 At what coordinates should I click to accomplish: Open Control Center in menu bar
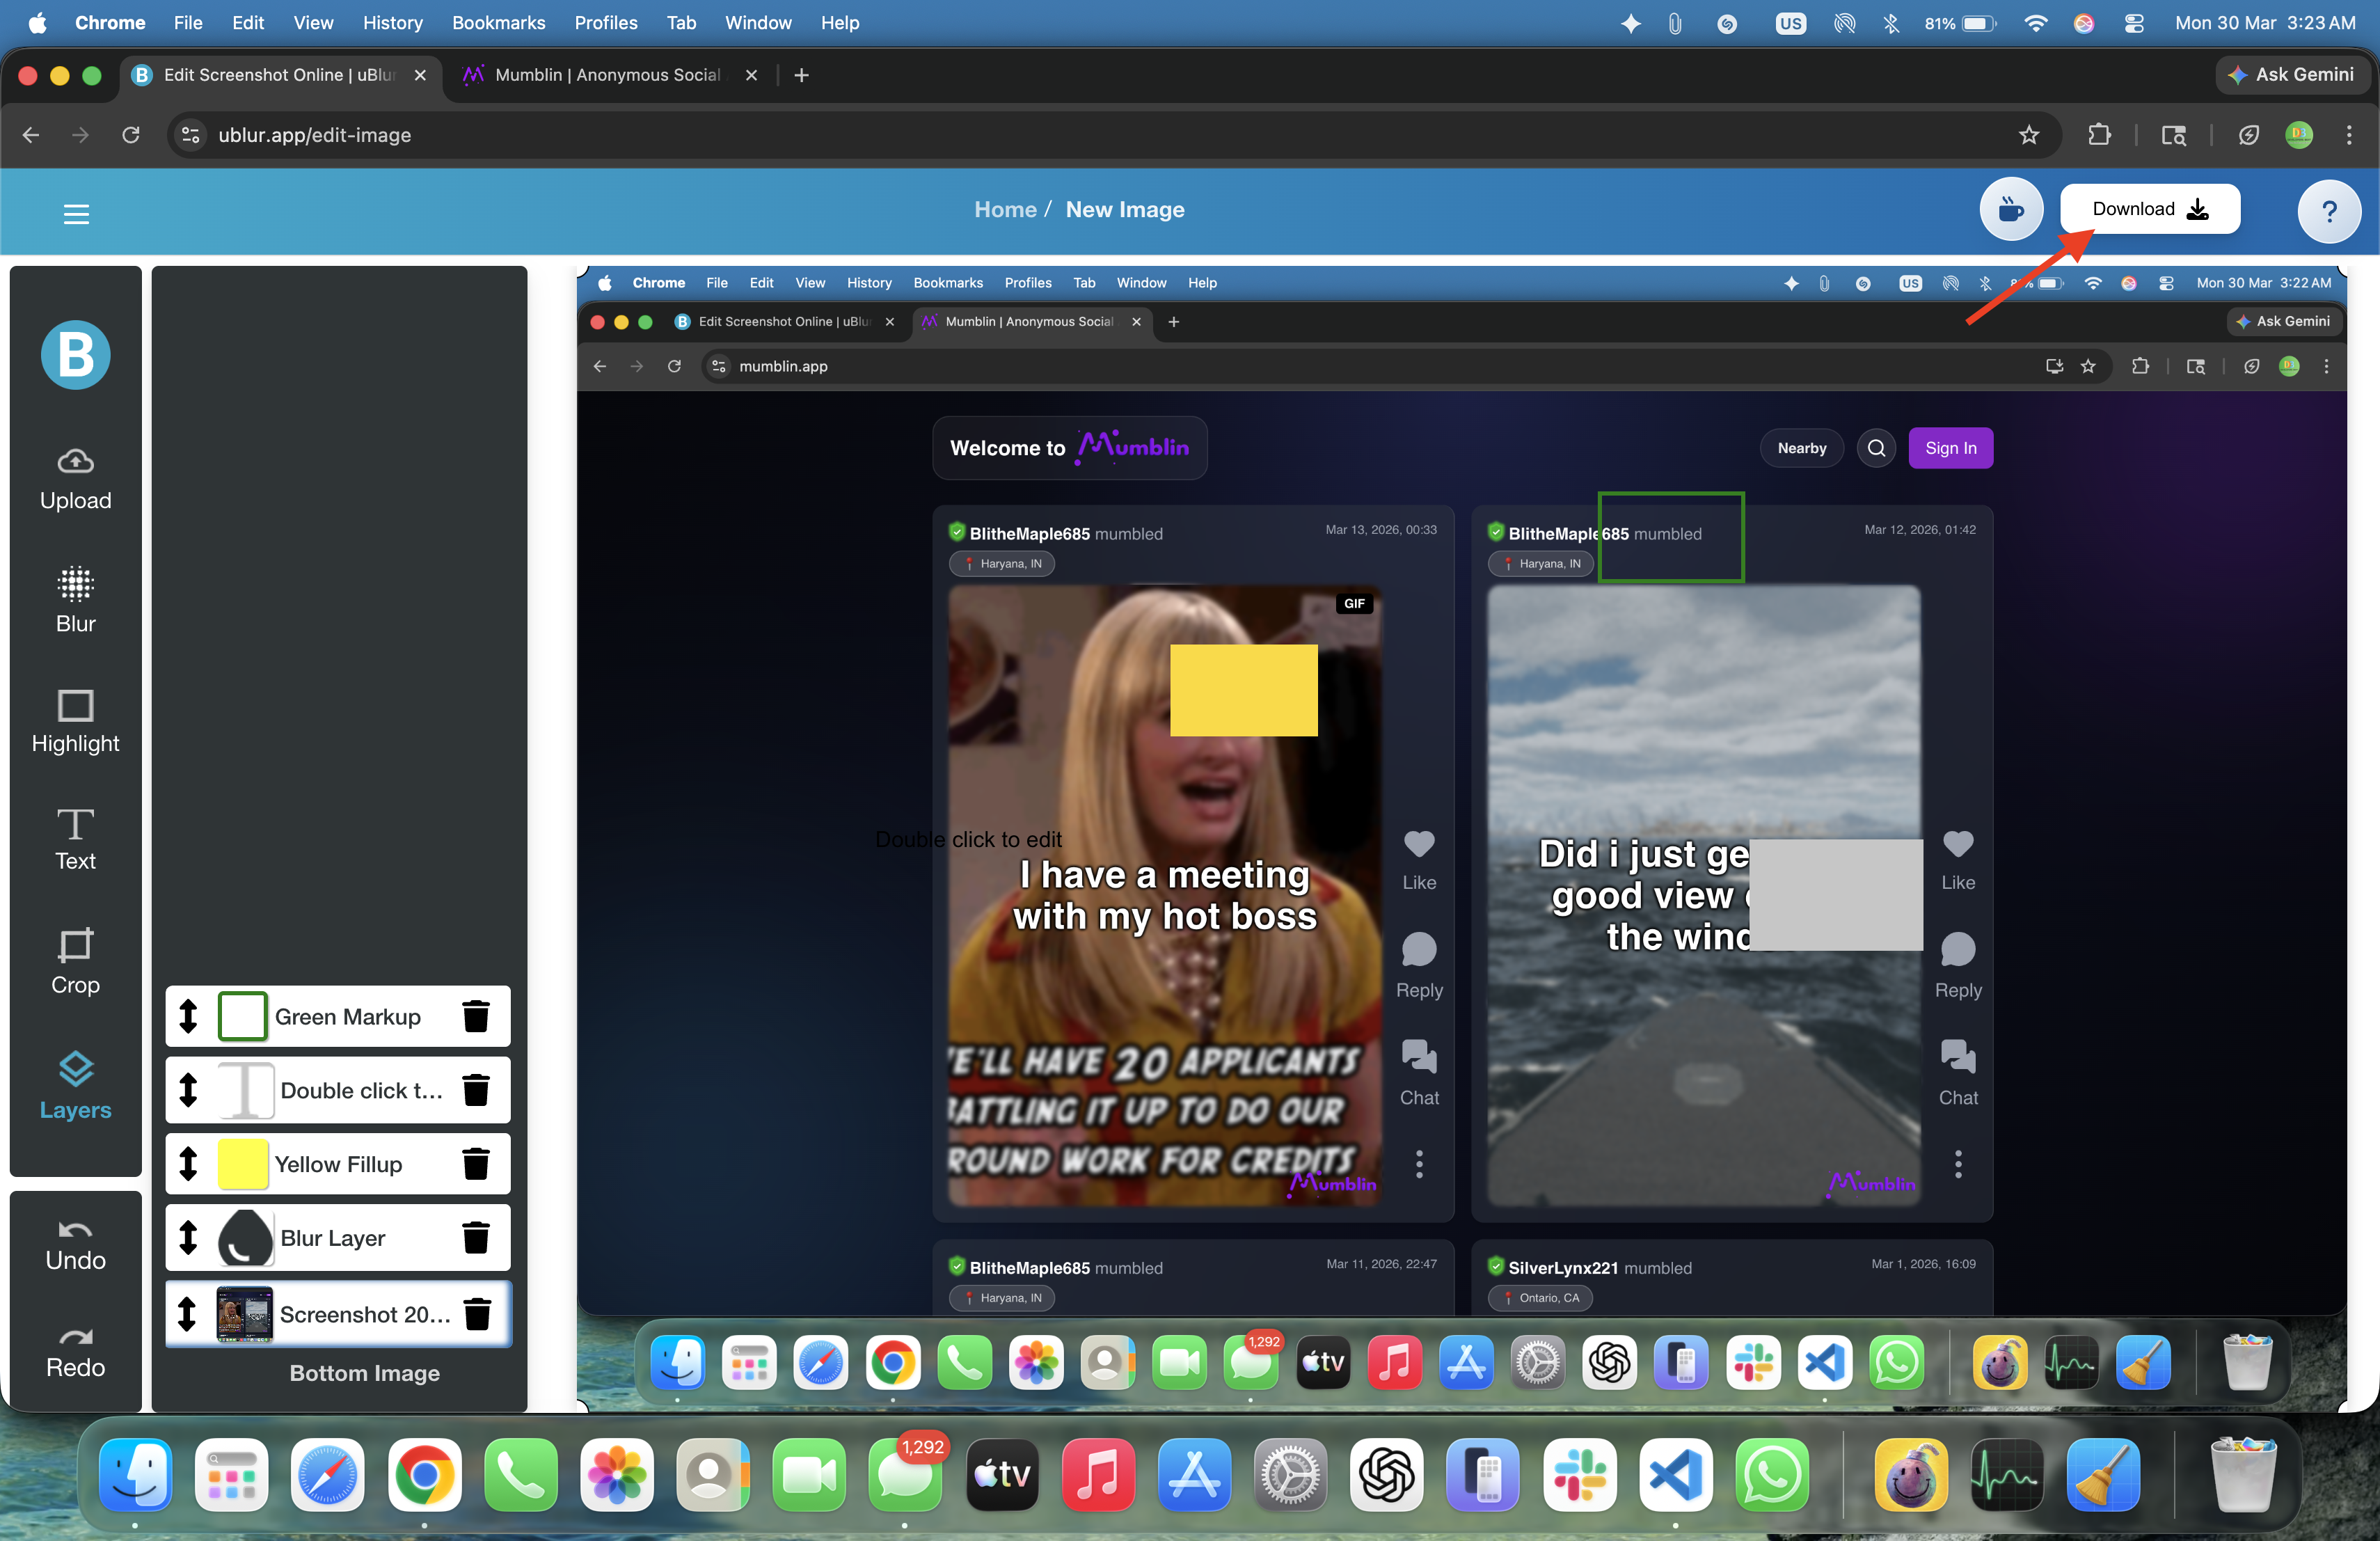tap(2133, 22)
